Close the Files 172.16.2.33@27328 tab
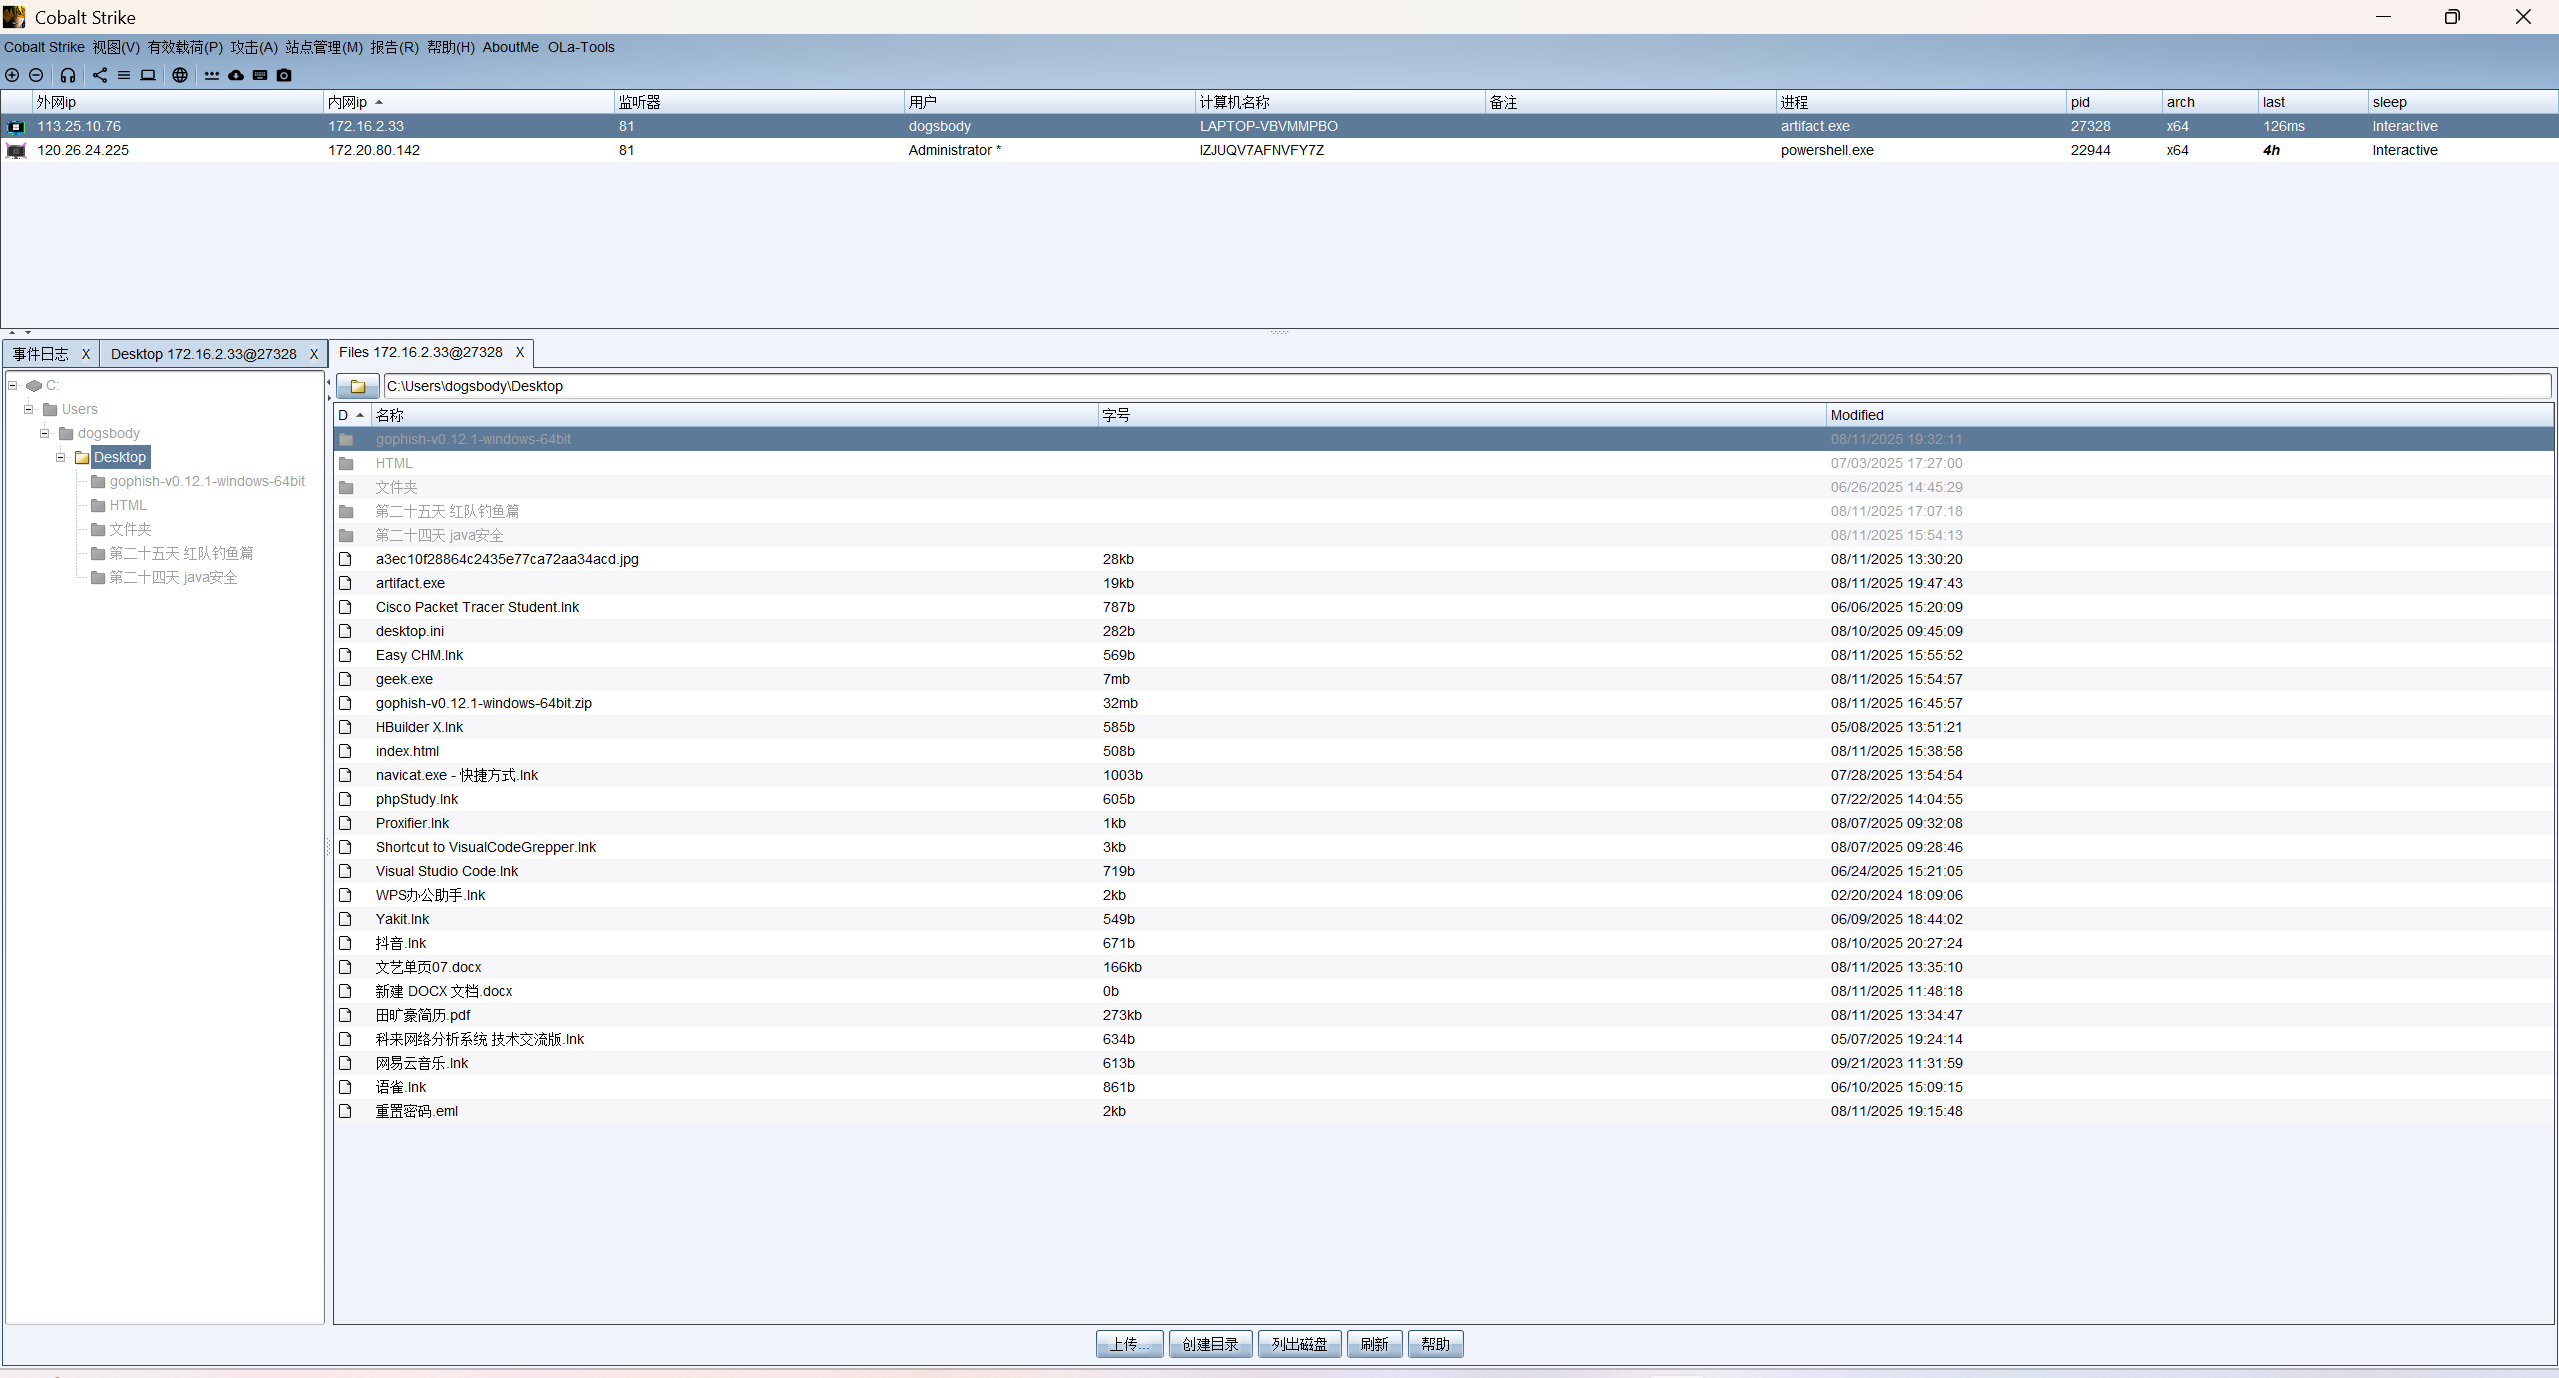Screen dimensions: 2559x1378 tap(520, 352)
